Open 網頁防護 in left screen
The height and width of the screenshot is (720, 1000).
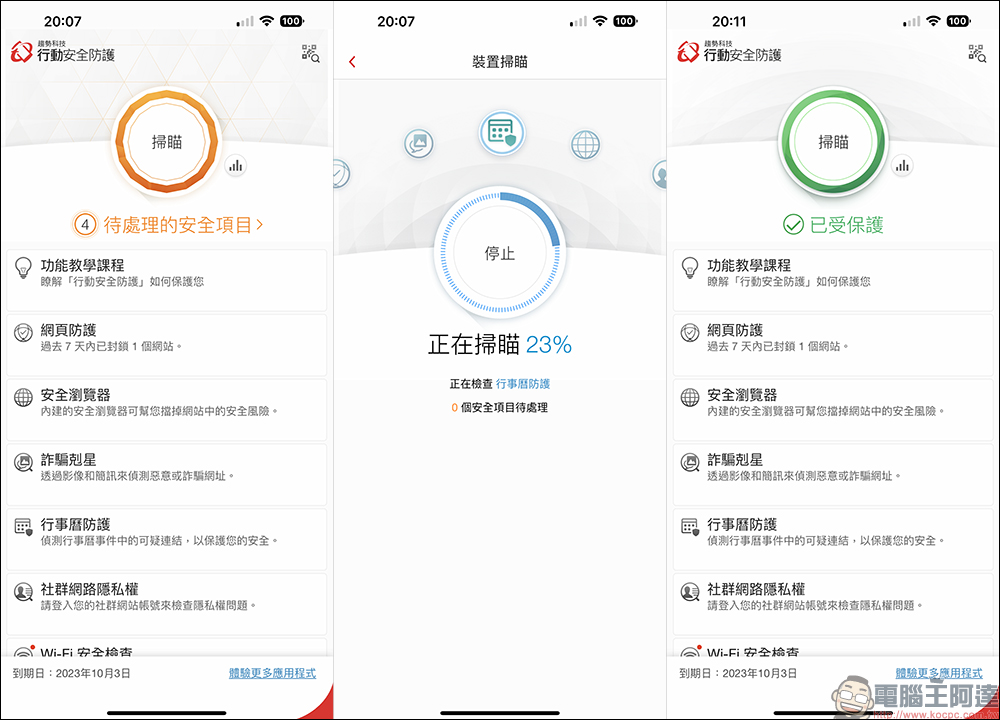coord(166,345)
